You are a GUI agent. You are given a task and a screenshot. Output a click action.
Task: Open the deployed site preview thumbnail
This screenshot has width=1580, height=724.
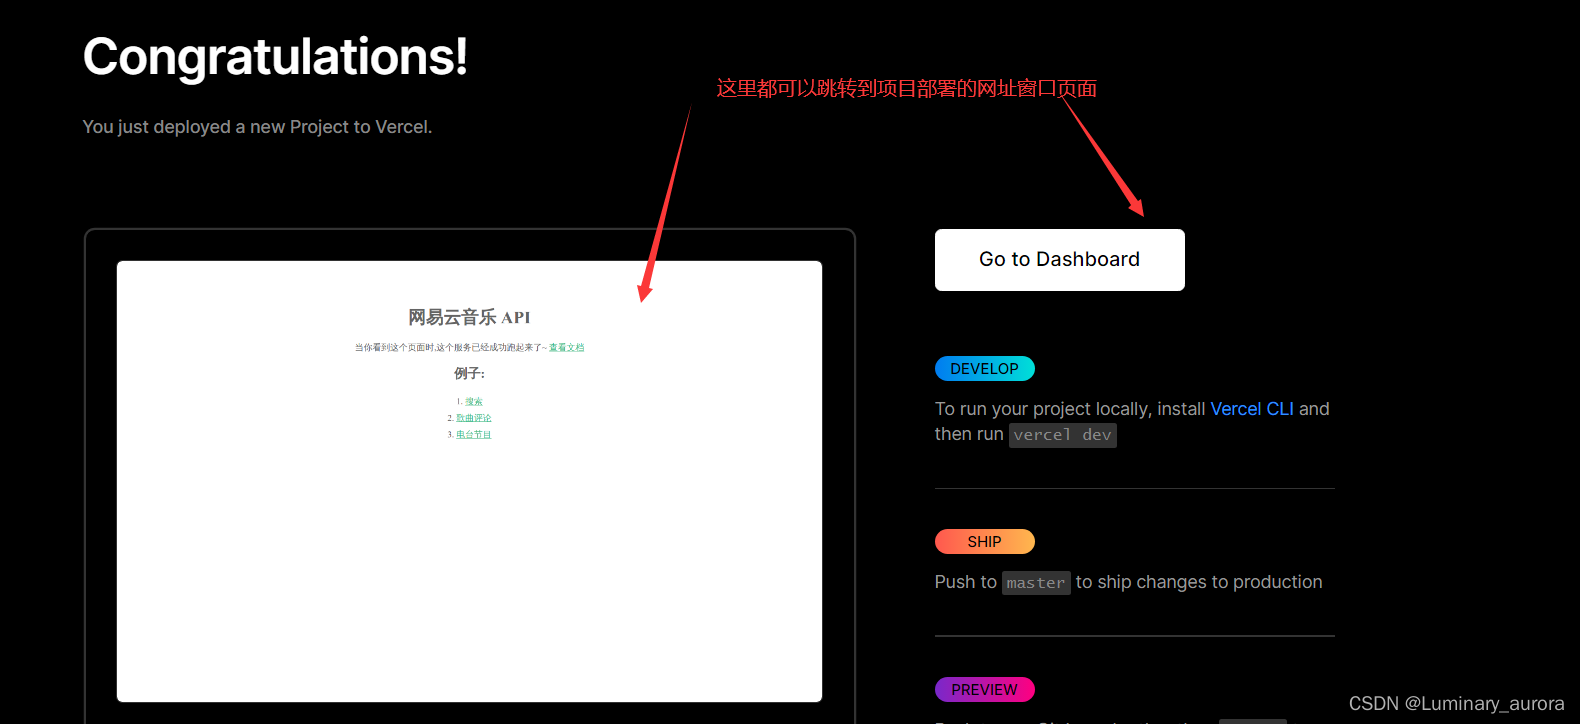click(469, 481)
